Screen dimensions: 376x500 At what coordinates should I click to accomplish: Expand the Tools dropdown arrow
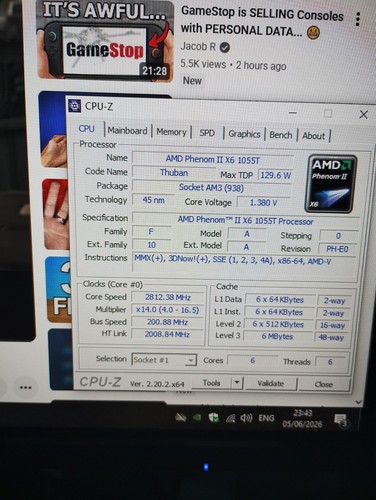[237, 383]
